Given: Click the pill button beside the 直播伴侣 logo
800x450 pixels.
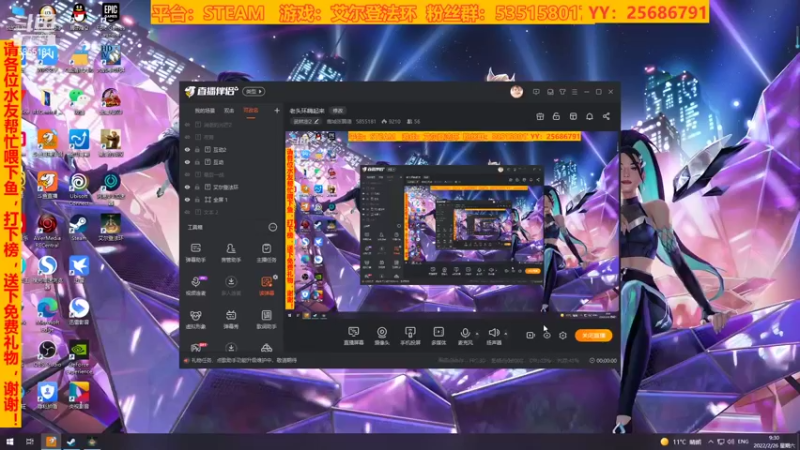Looking at the screenshot, I should (x=254, y=92).
